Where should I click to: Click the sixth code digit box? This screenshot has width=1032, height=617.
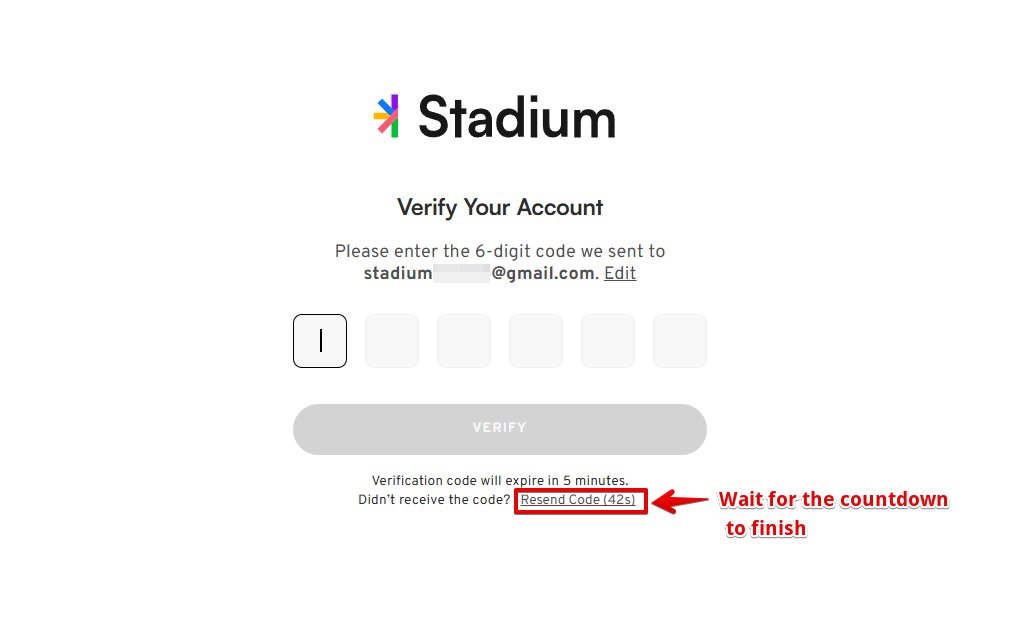[x=680, y=341]
